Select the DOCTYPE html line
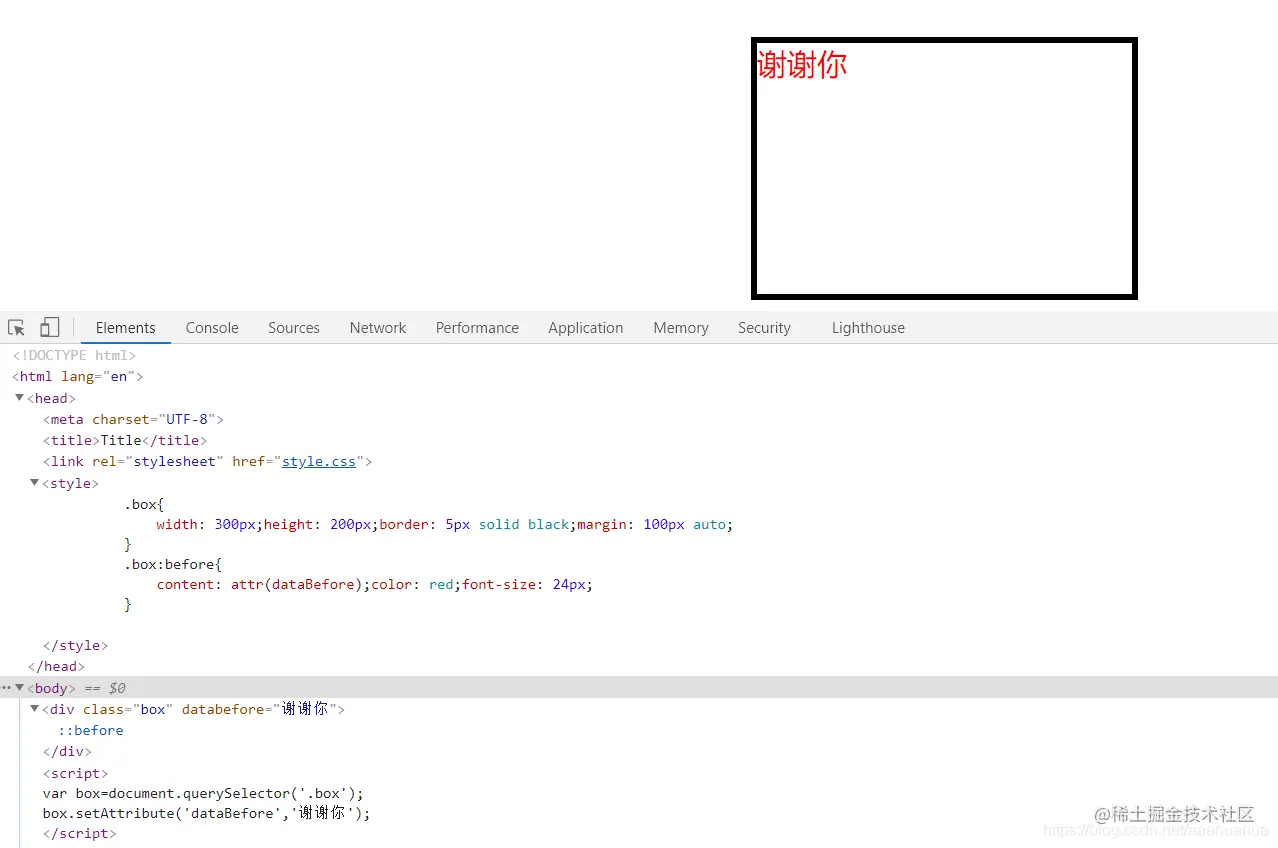 [74, 355]
